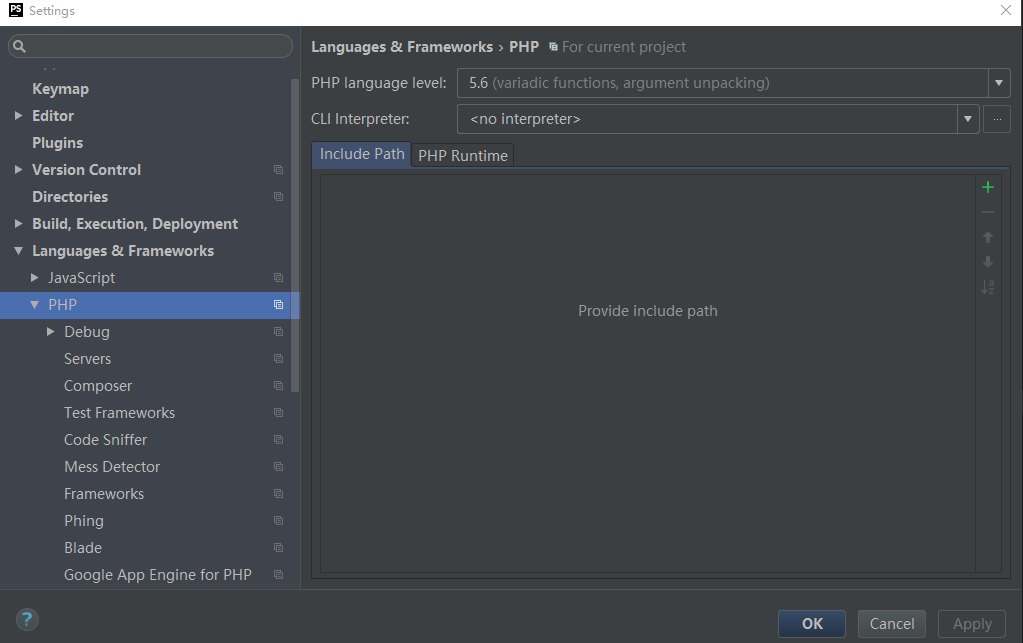
Task: Switch to the Include Path tab
Action: click(x=362, y=155)
